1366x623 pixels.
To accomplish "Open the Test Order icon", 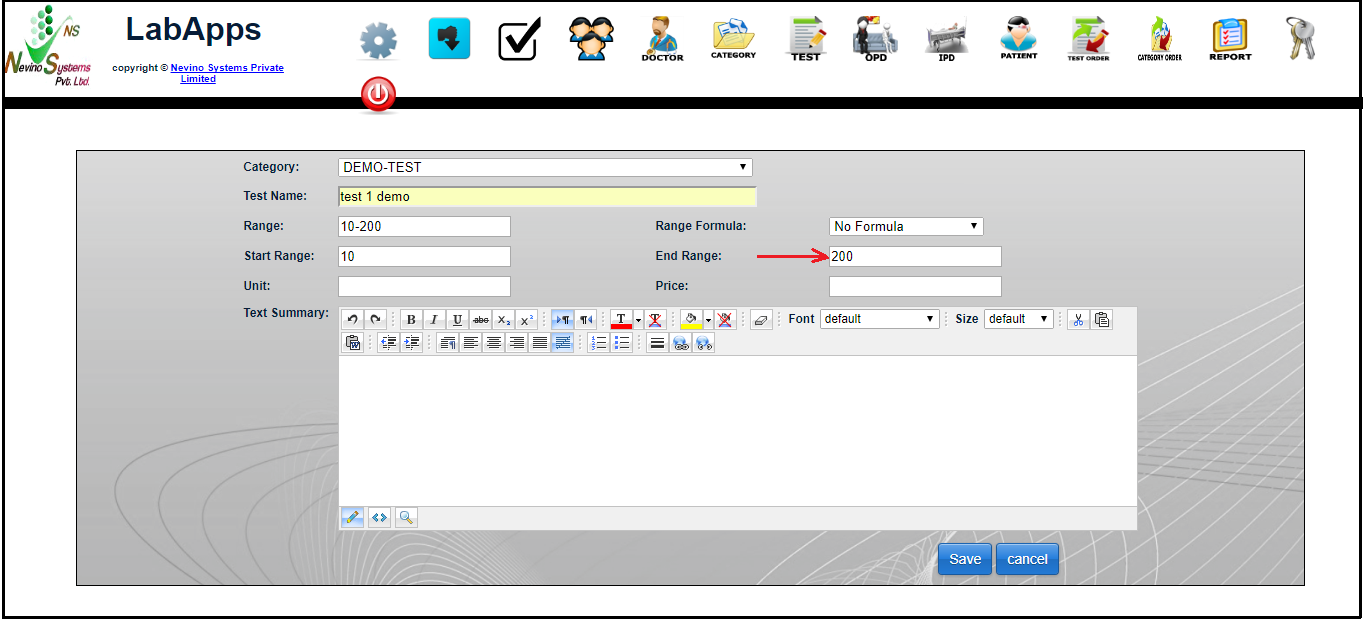I will tap(1088, 39).
